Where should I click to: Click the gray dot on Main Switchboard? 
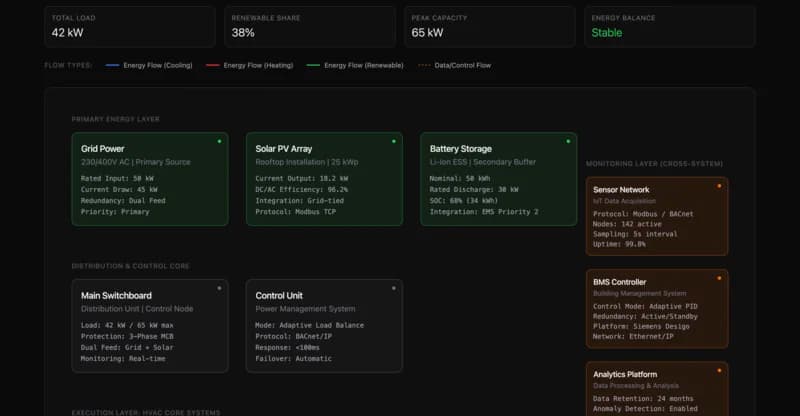219,288
